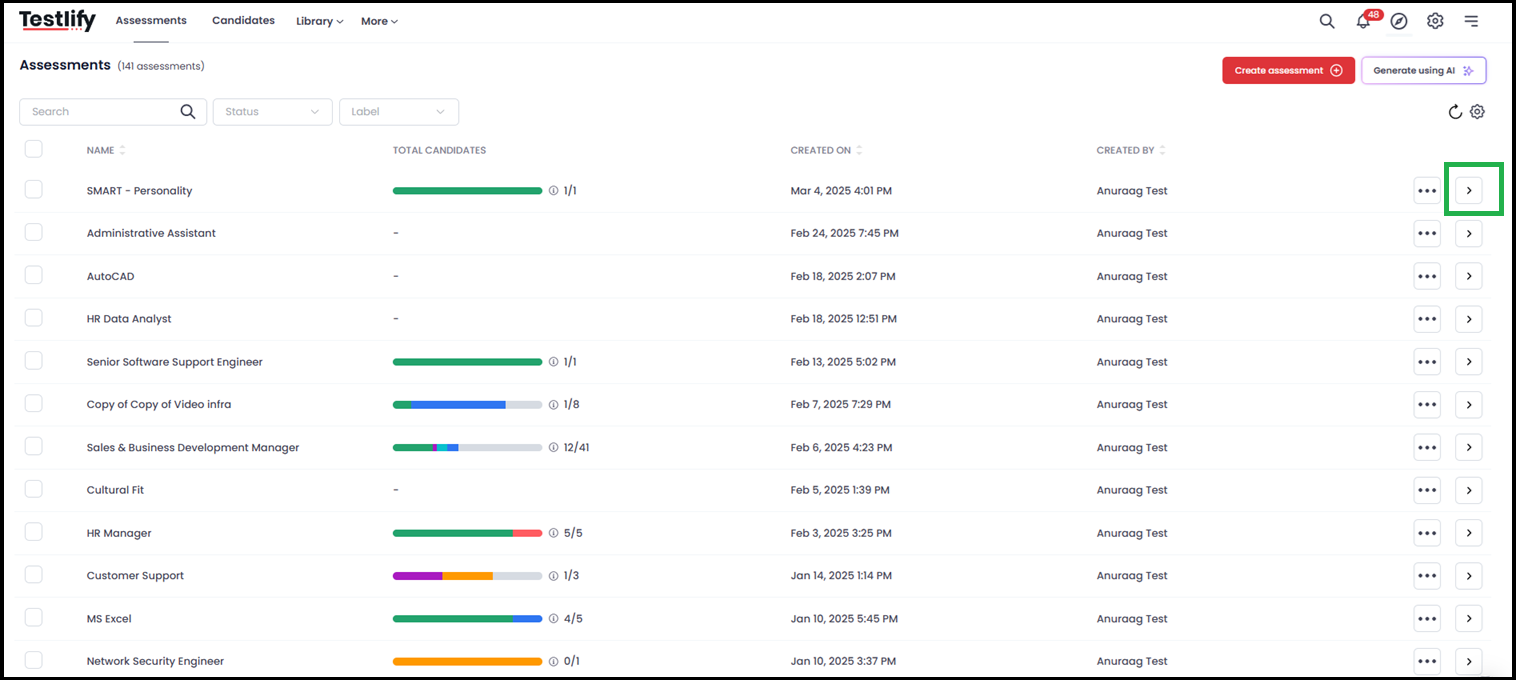This screenshot has height=680, width=1516.
Task: Open more options for HR Manager
Action: 1427,533
